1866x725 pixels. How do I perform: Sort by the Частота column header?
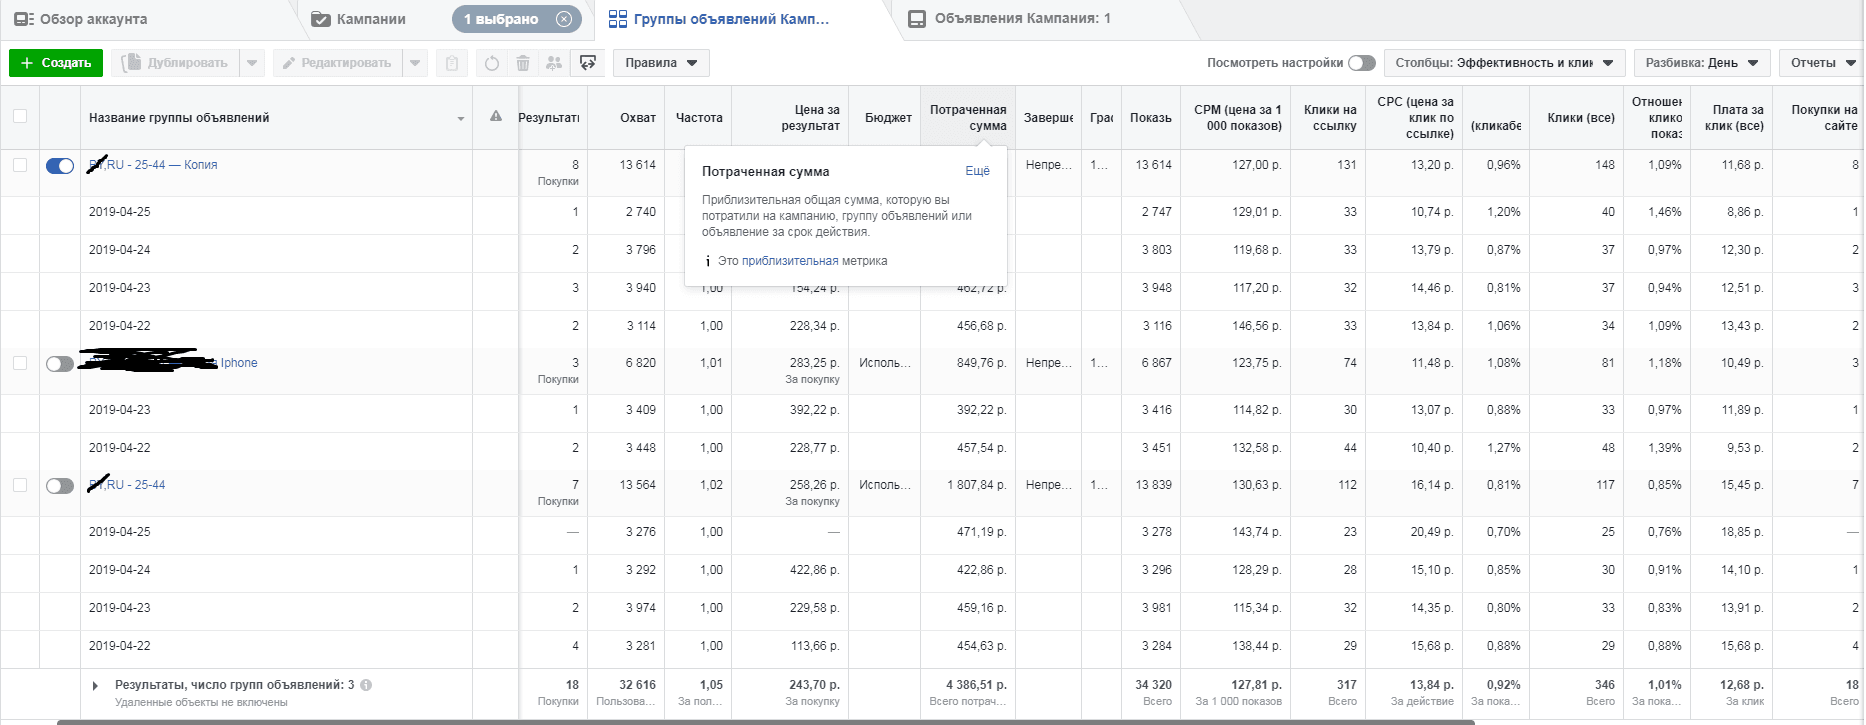tap(698, 118)
